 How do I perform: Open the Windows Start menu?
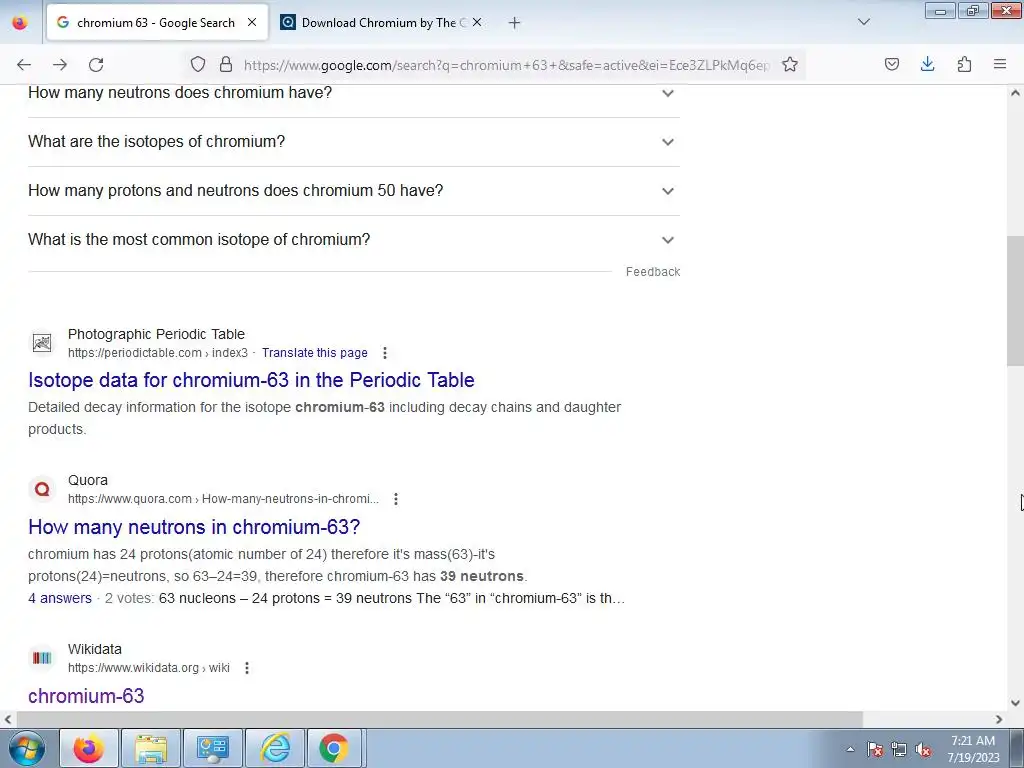click(x=25, y=748)
